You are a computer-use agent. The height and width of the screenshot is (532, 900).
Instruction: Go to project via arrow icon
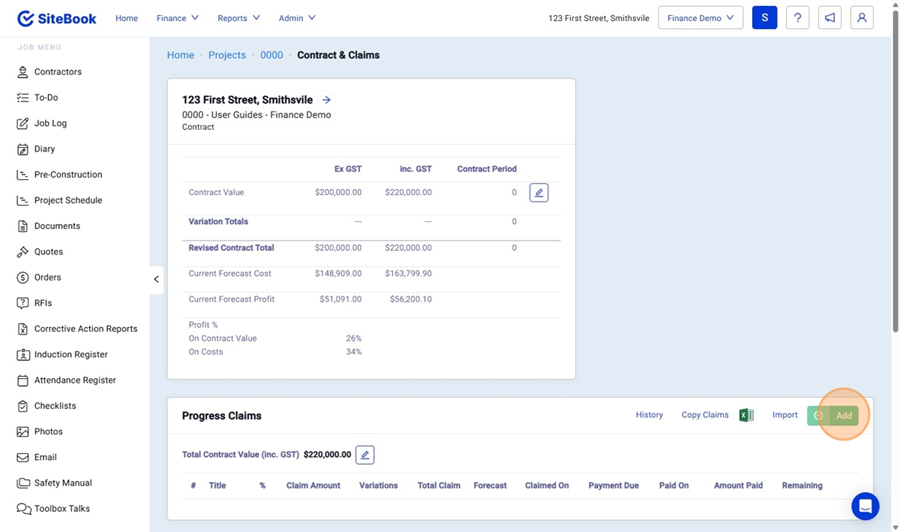327,100
